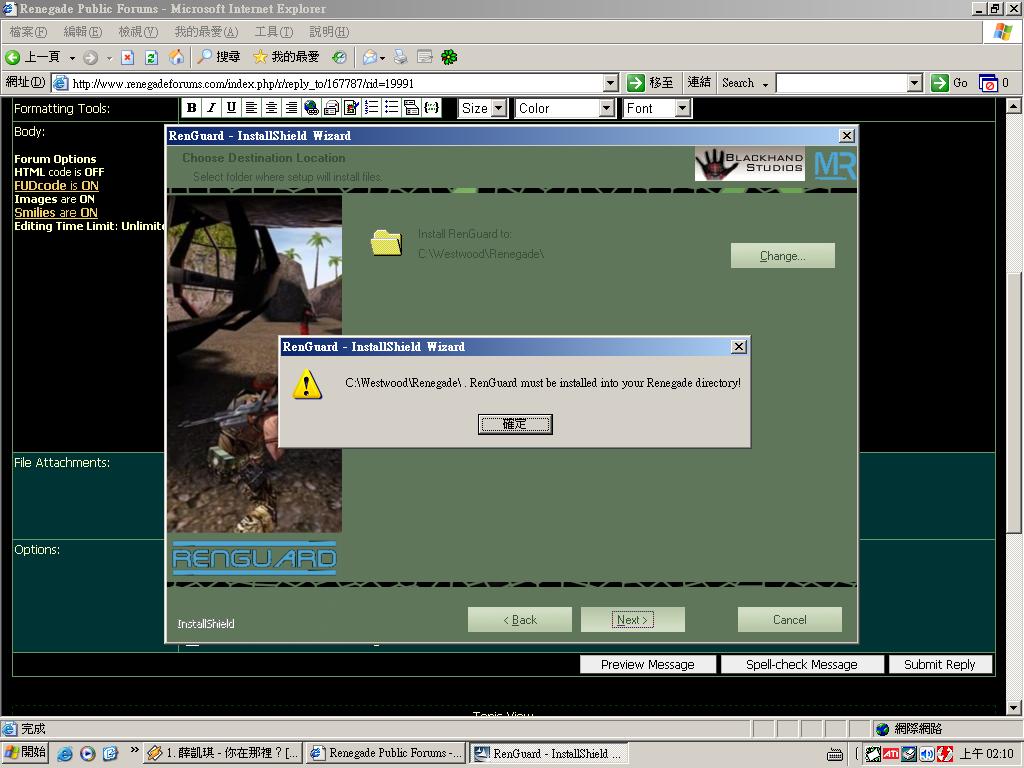Toggle the Italic formatting icon
1024x768 pixels.
tap(211, 108)
